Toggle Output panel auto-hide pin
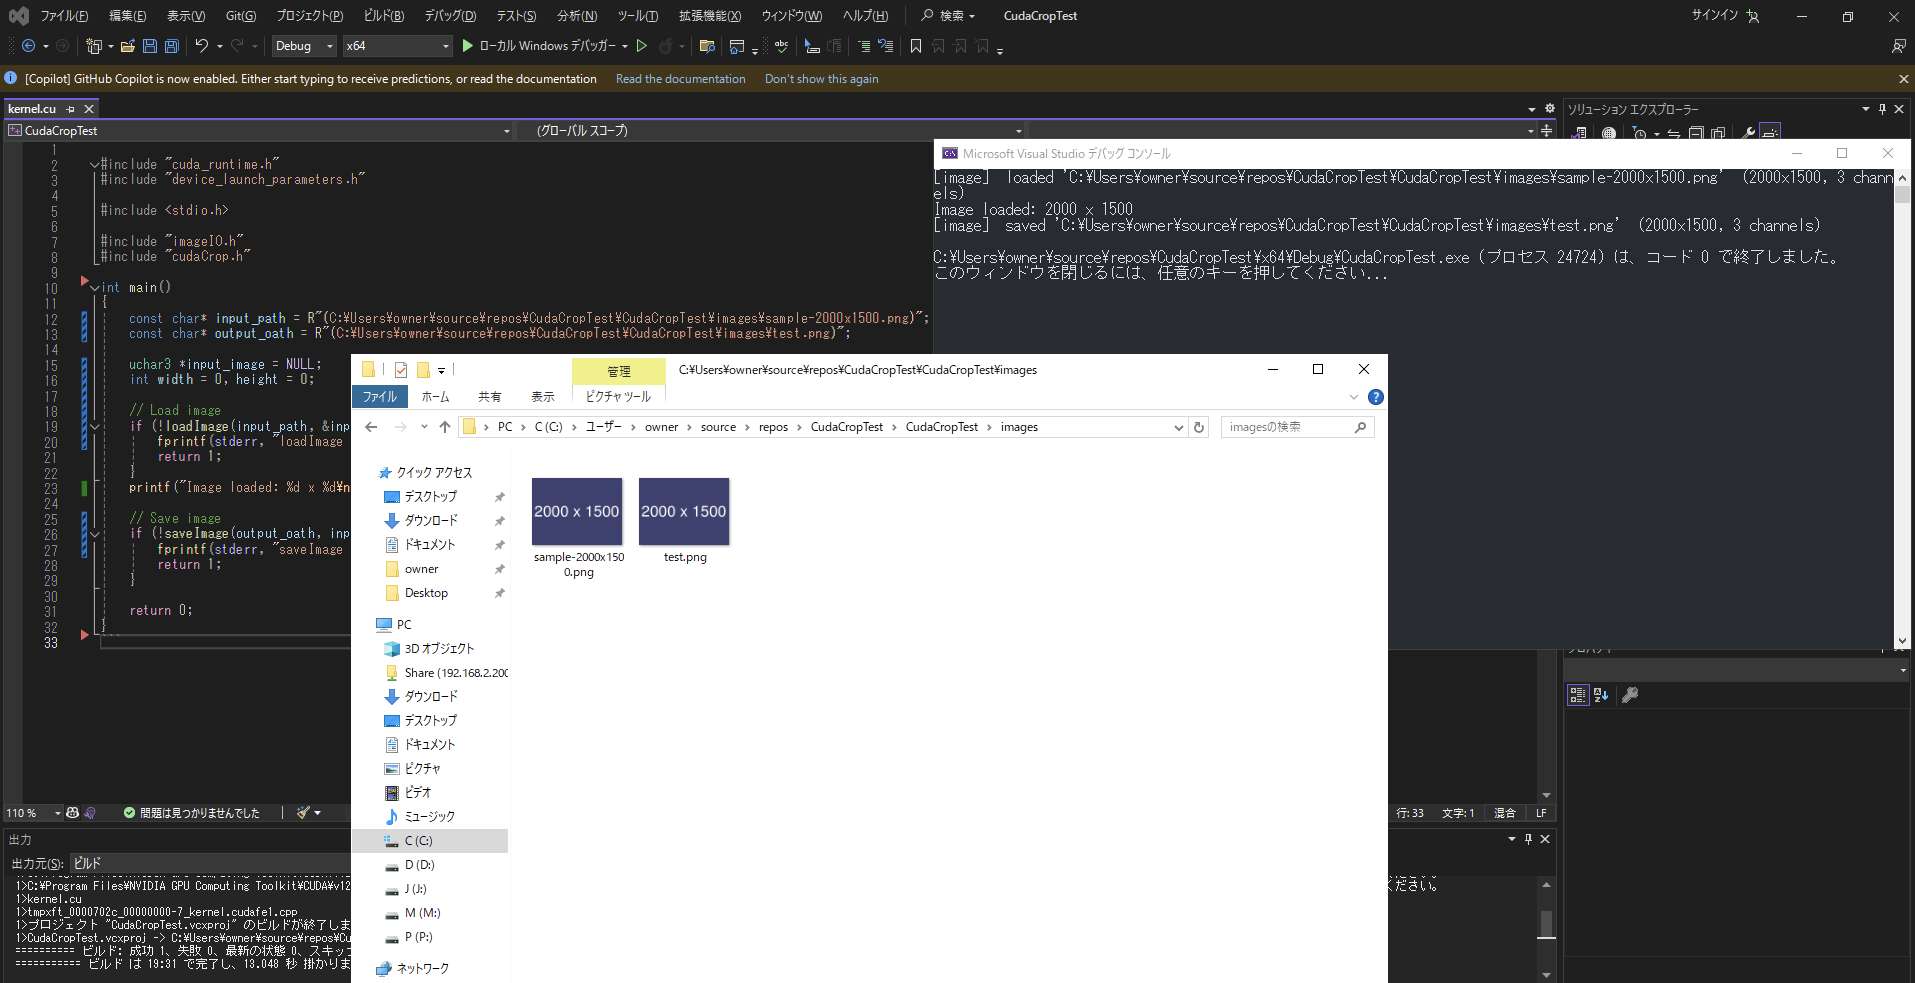Screen dimensions: 1915x983 pos(1528,839)
